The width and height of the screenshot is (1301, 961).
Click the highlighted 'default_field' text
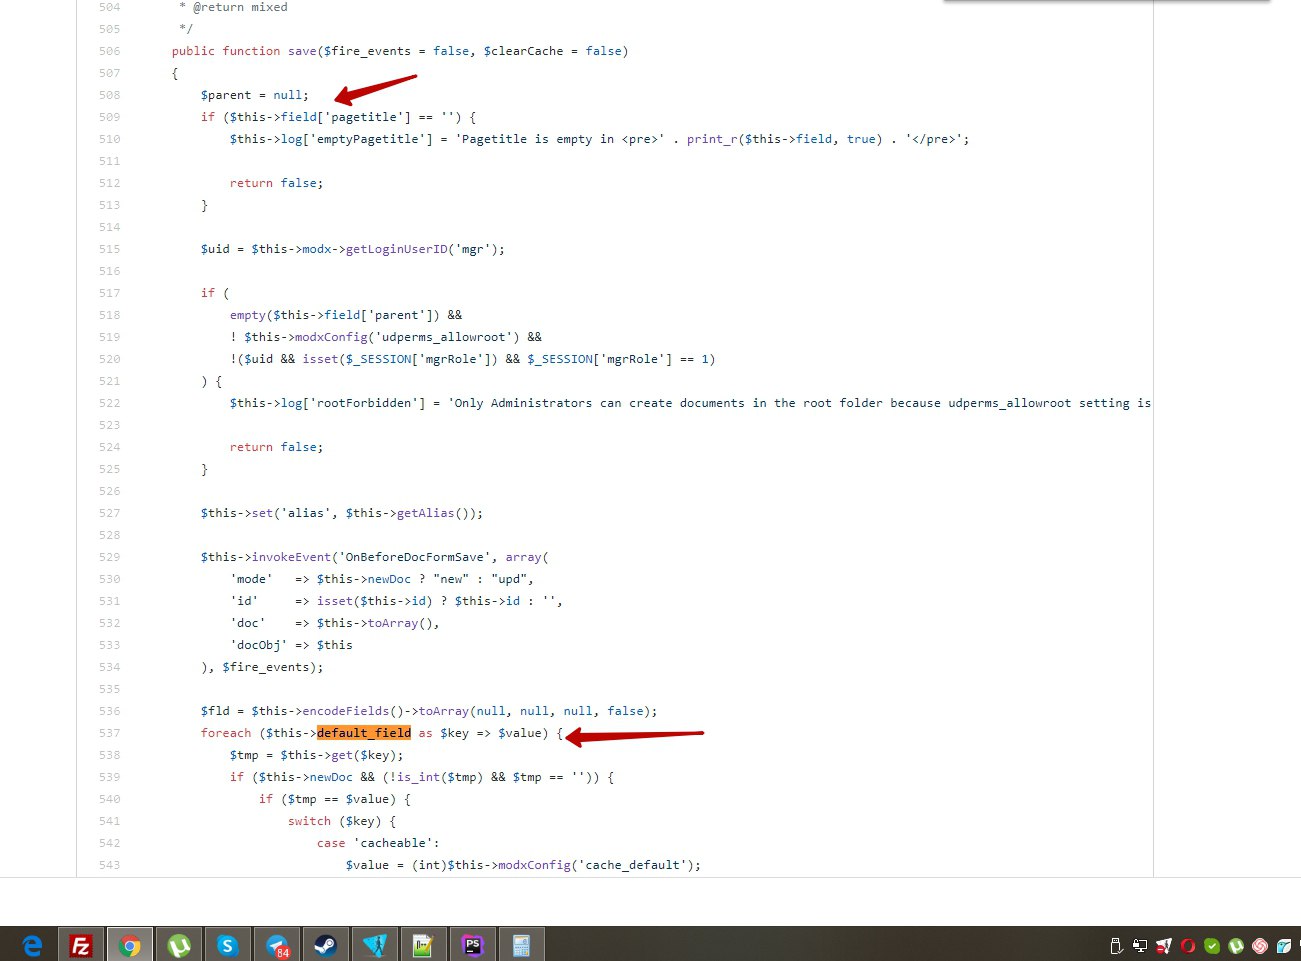coord(364,733)
